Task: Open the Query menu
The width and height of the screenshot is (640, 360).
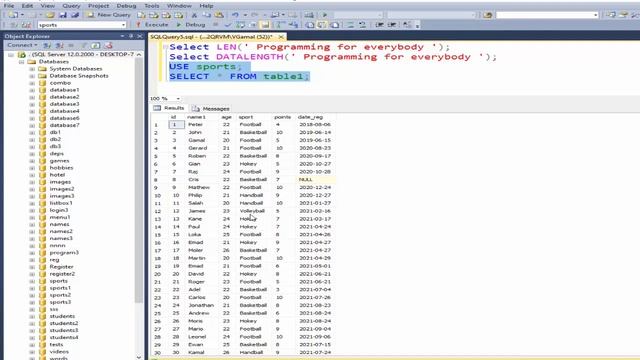Action: 71,6
